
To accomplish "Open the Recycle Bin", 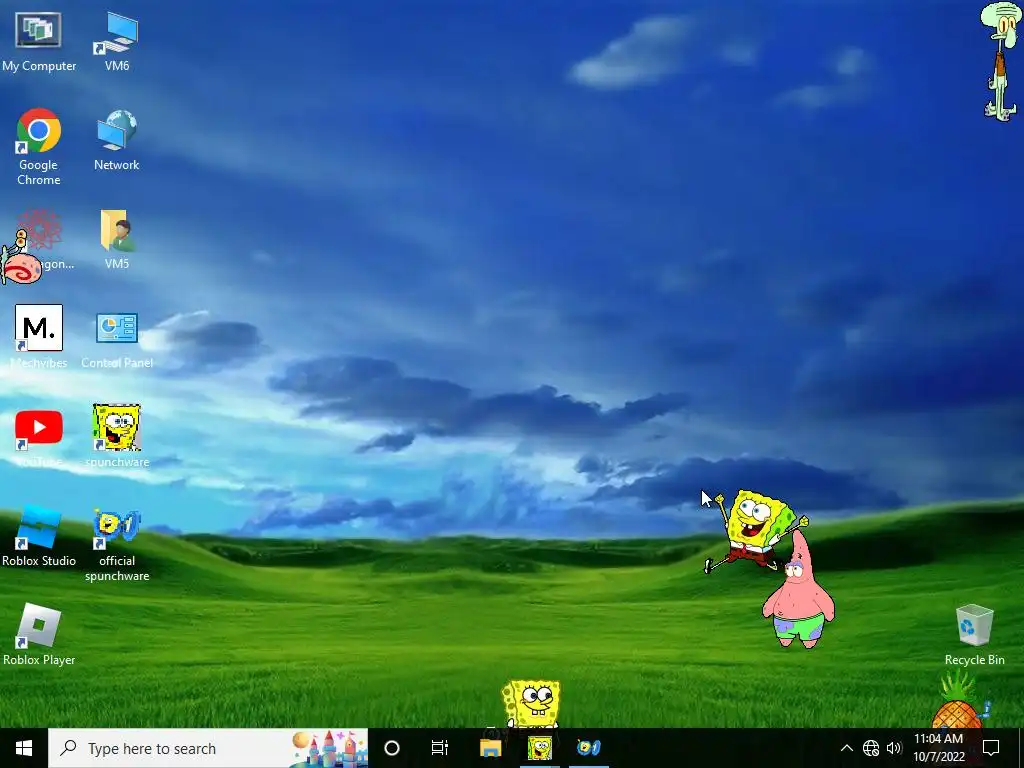I will tap(974, 634).
